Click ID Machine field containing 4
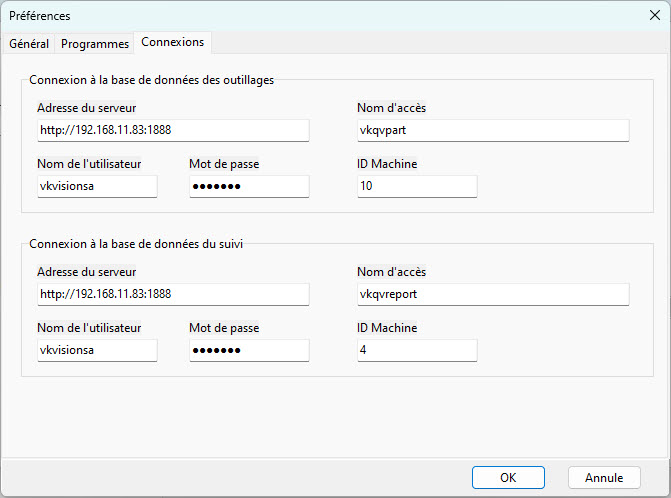671x498 pixels. click(x=416, y=350)
